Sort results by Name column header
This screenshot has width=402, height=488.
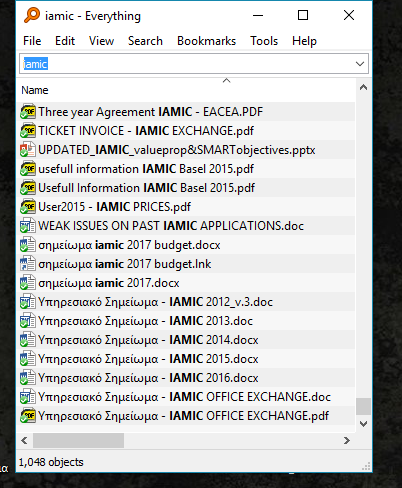pos(35,90)
